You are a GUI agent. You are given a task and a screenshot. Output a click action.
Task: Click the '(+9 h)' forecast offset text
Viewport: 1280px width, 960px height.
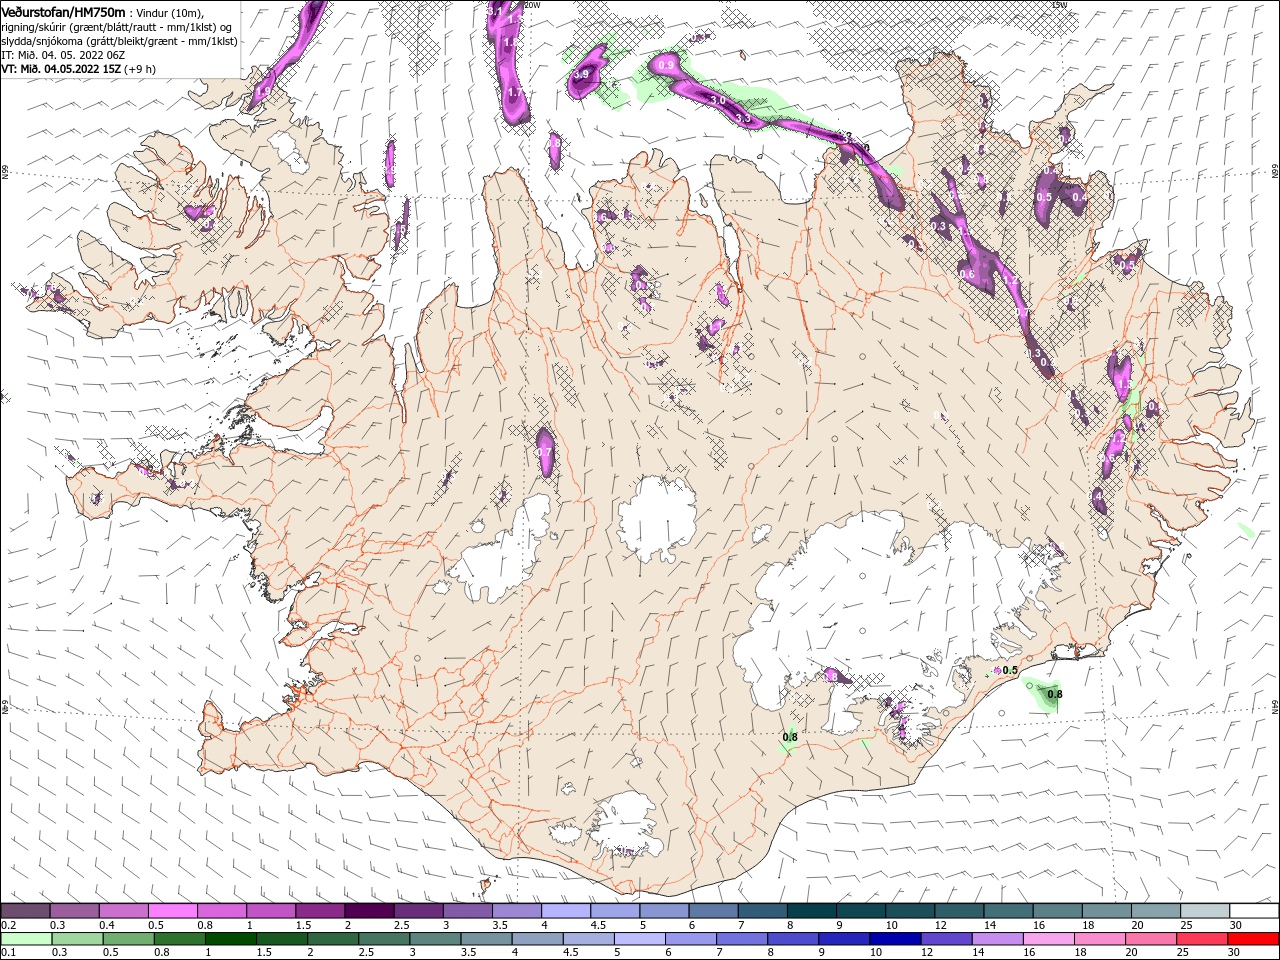click(x=140, y=69)
